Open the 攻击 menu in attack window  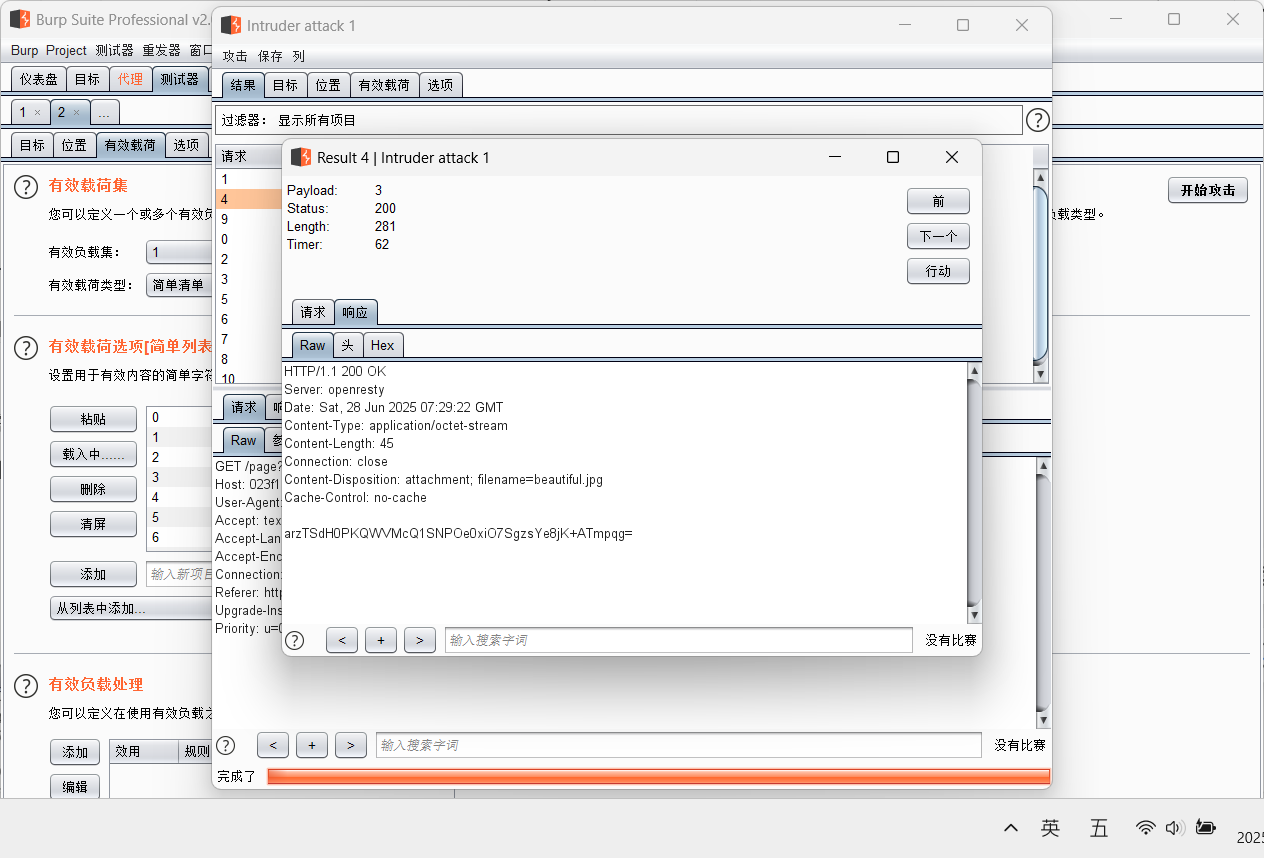pyautogui.click(x=235, y=56)
